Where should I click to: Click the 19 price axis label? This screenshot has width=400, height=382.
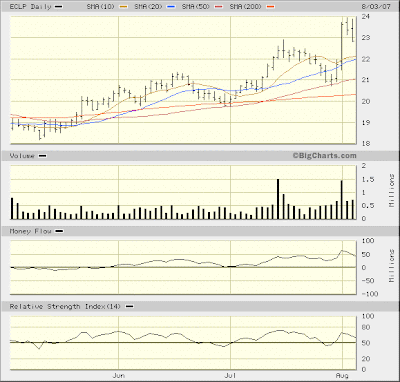coord(366,122)
